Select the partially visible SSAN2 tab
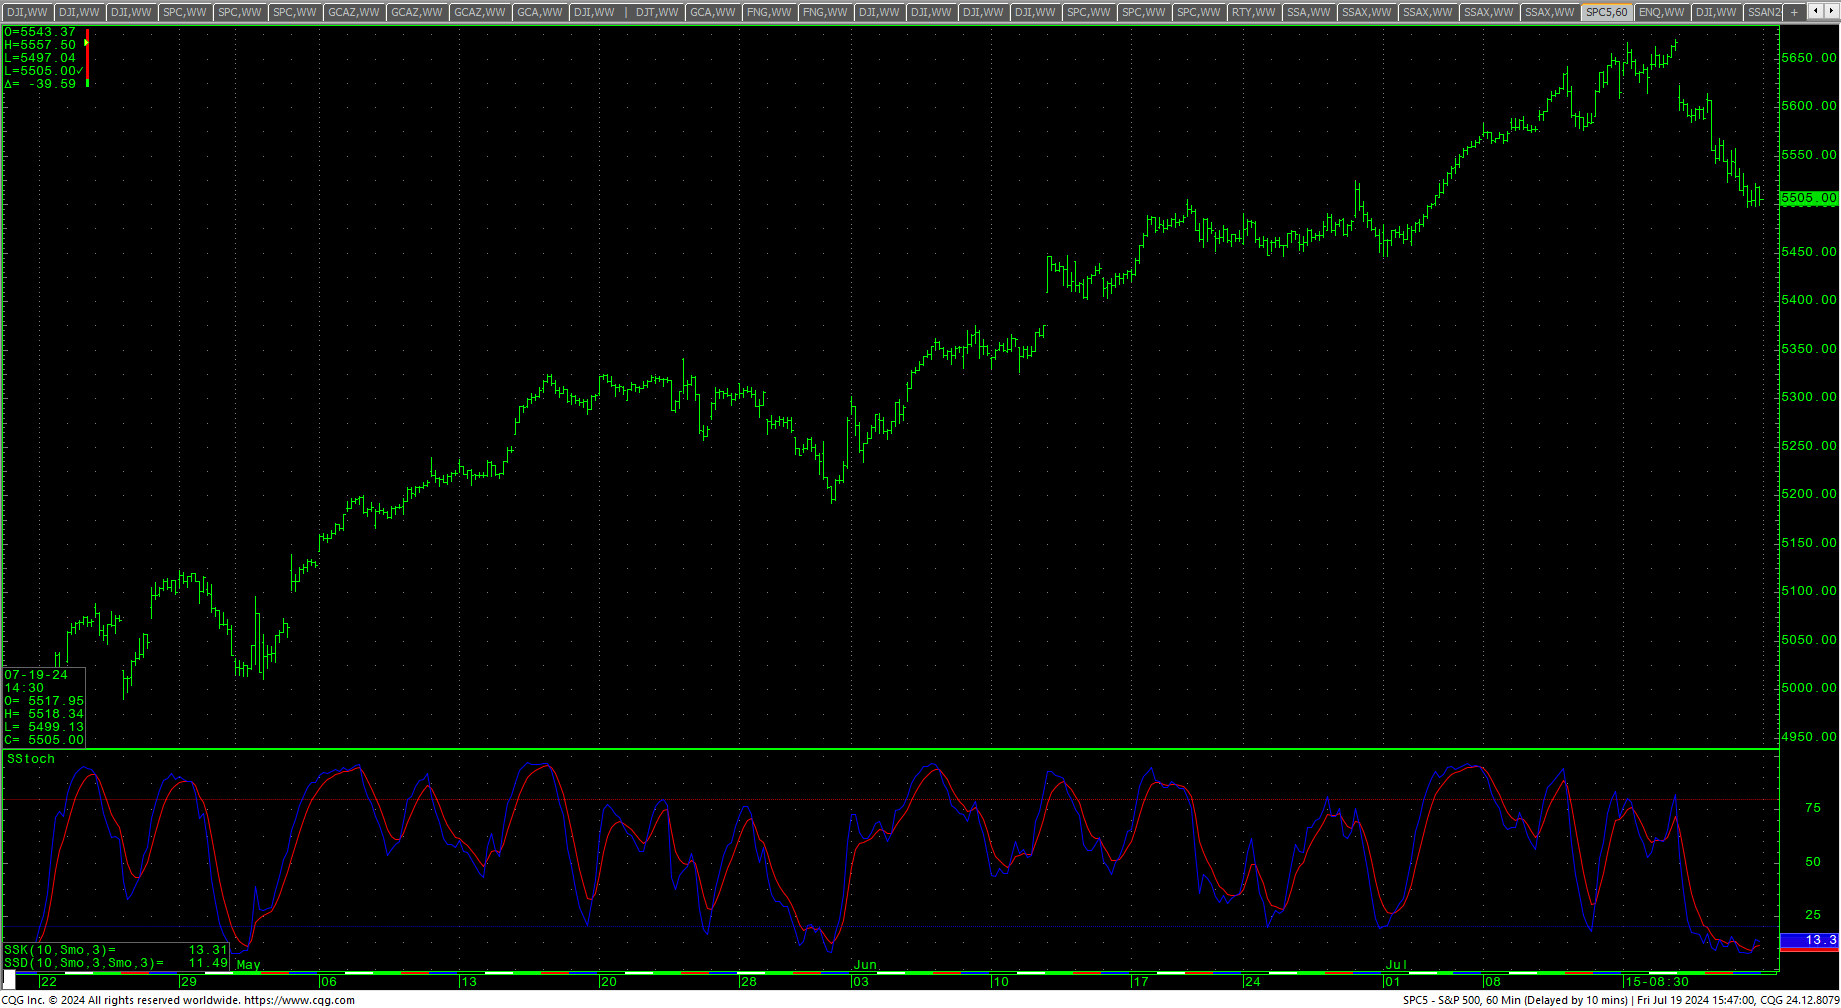This screenshot has width=1841, height=1008. [x=1763, y=12]
